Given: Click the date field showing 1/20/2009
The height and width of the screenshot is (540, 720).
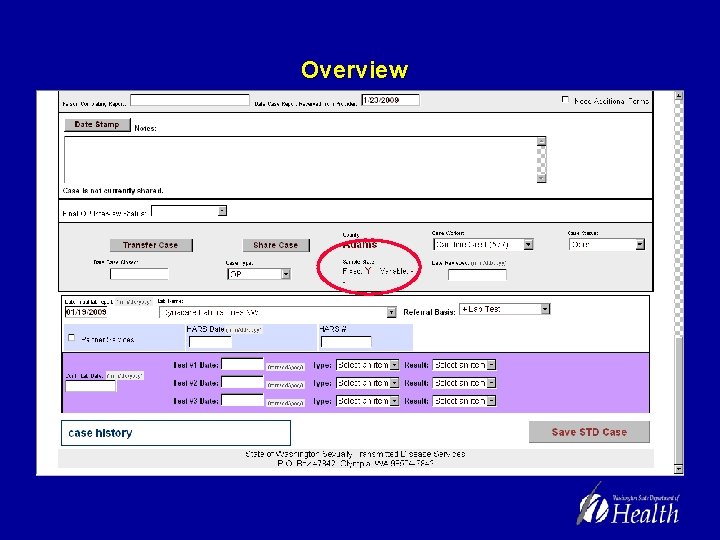Looking at the screenshot, I should [x=390, y=100].
